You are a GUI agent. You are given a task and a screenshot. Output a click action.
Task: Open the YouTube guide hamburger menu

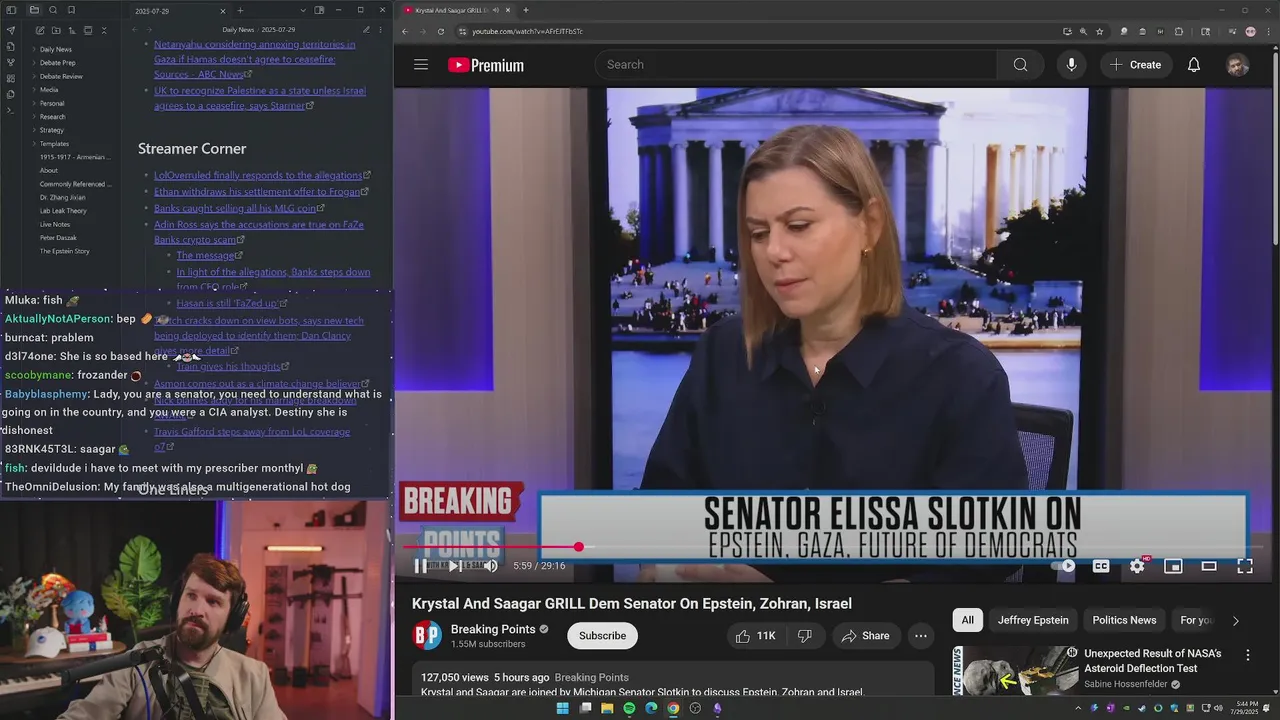point(421,65)
